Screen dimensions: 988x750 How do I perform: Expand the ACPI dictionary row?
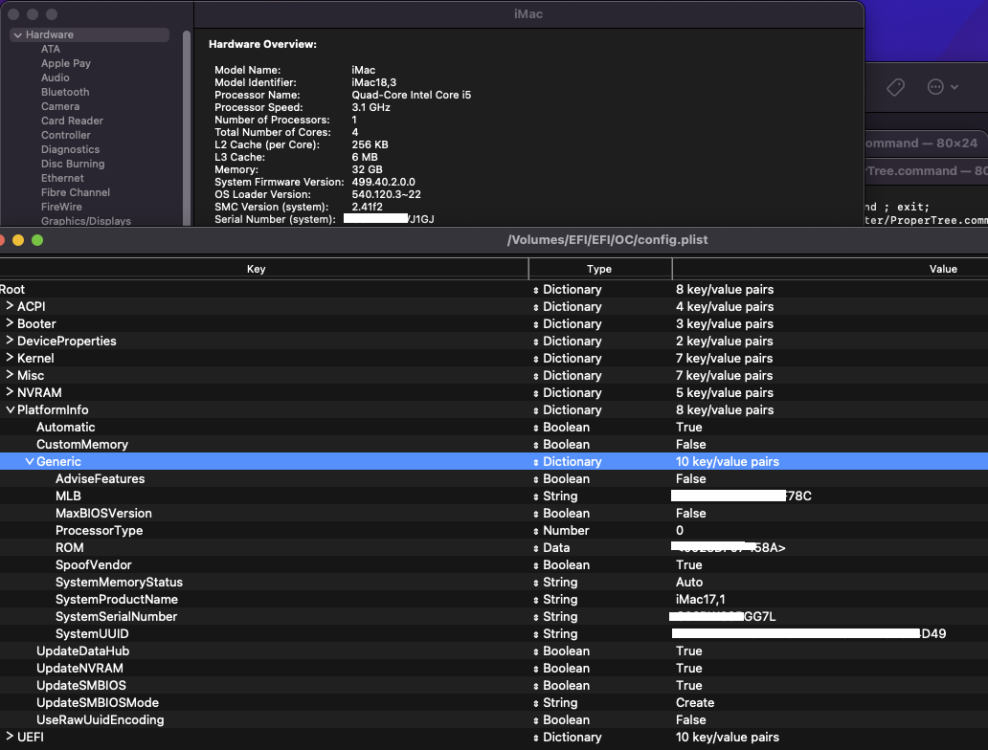(9, 306)
